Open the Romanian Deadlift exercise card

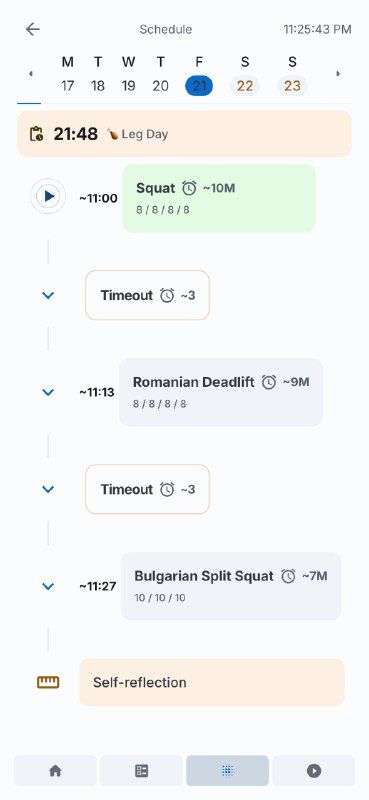click(x=221, y=392)
